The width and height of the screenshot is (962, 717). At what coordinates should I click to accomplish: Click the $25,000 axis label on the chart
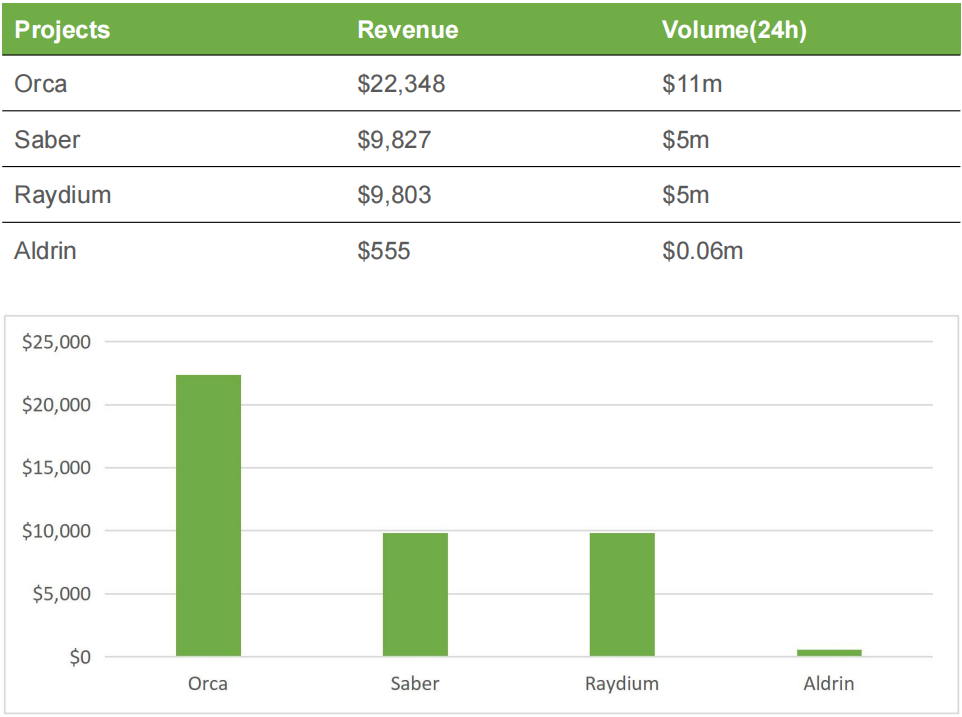click(x=56, y=342)
